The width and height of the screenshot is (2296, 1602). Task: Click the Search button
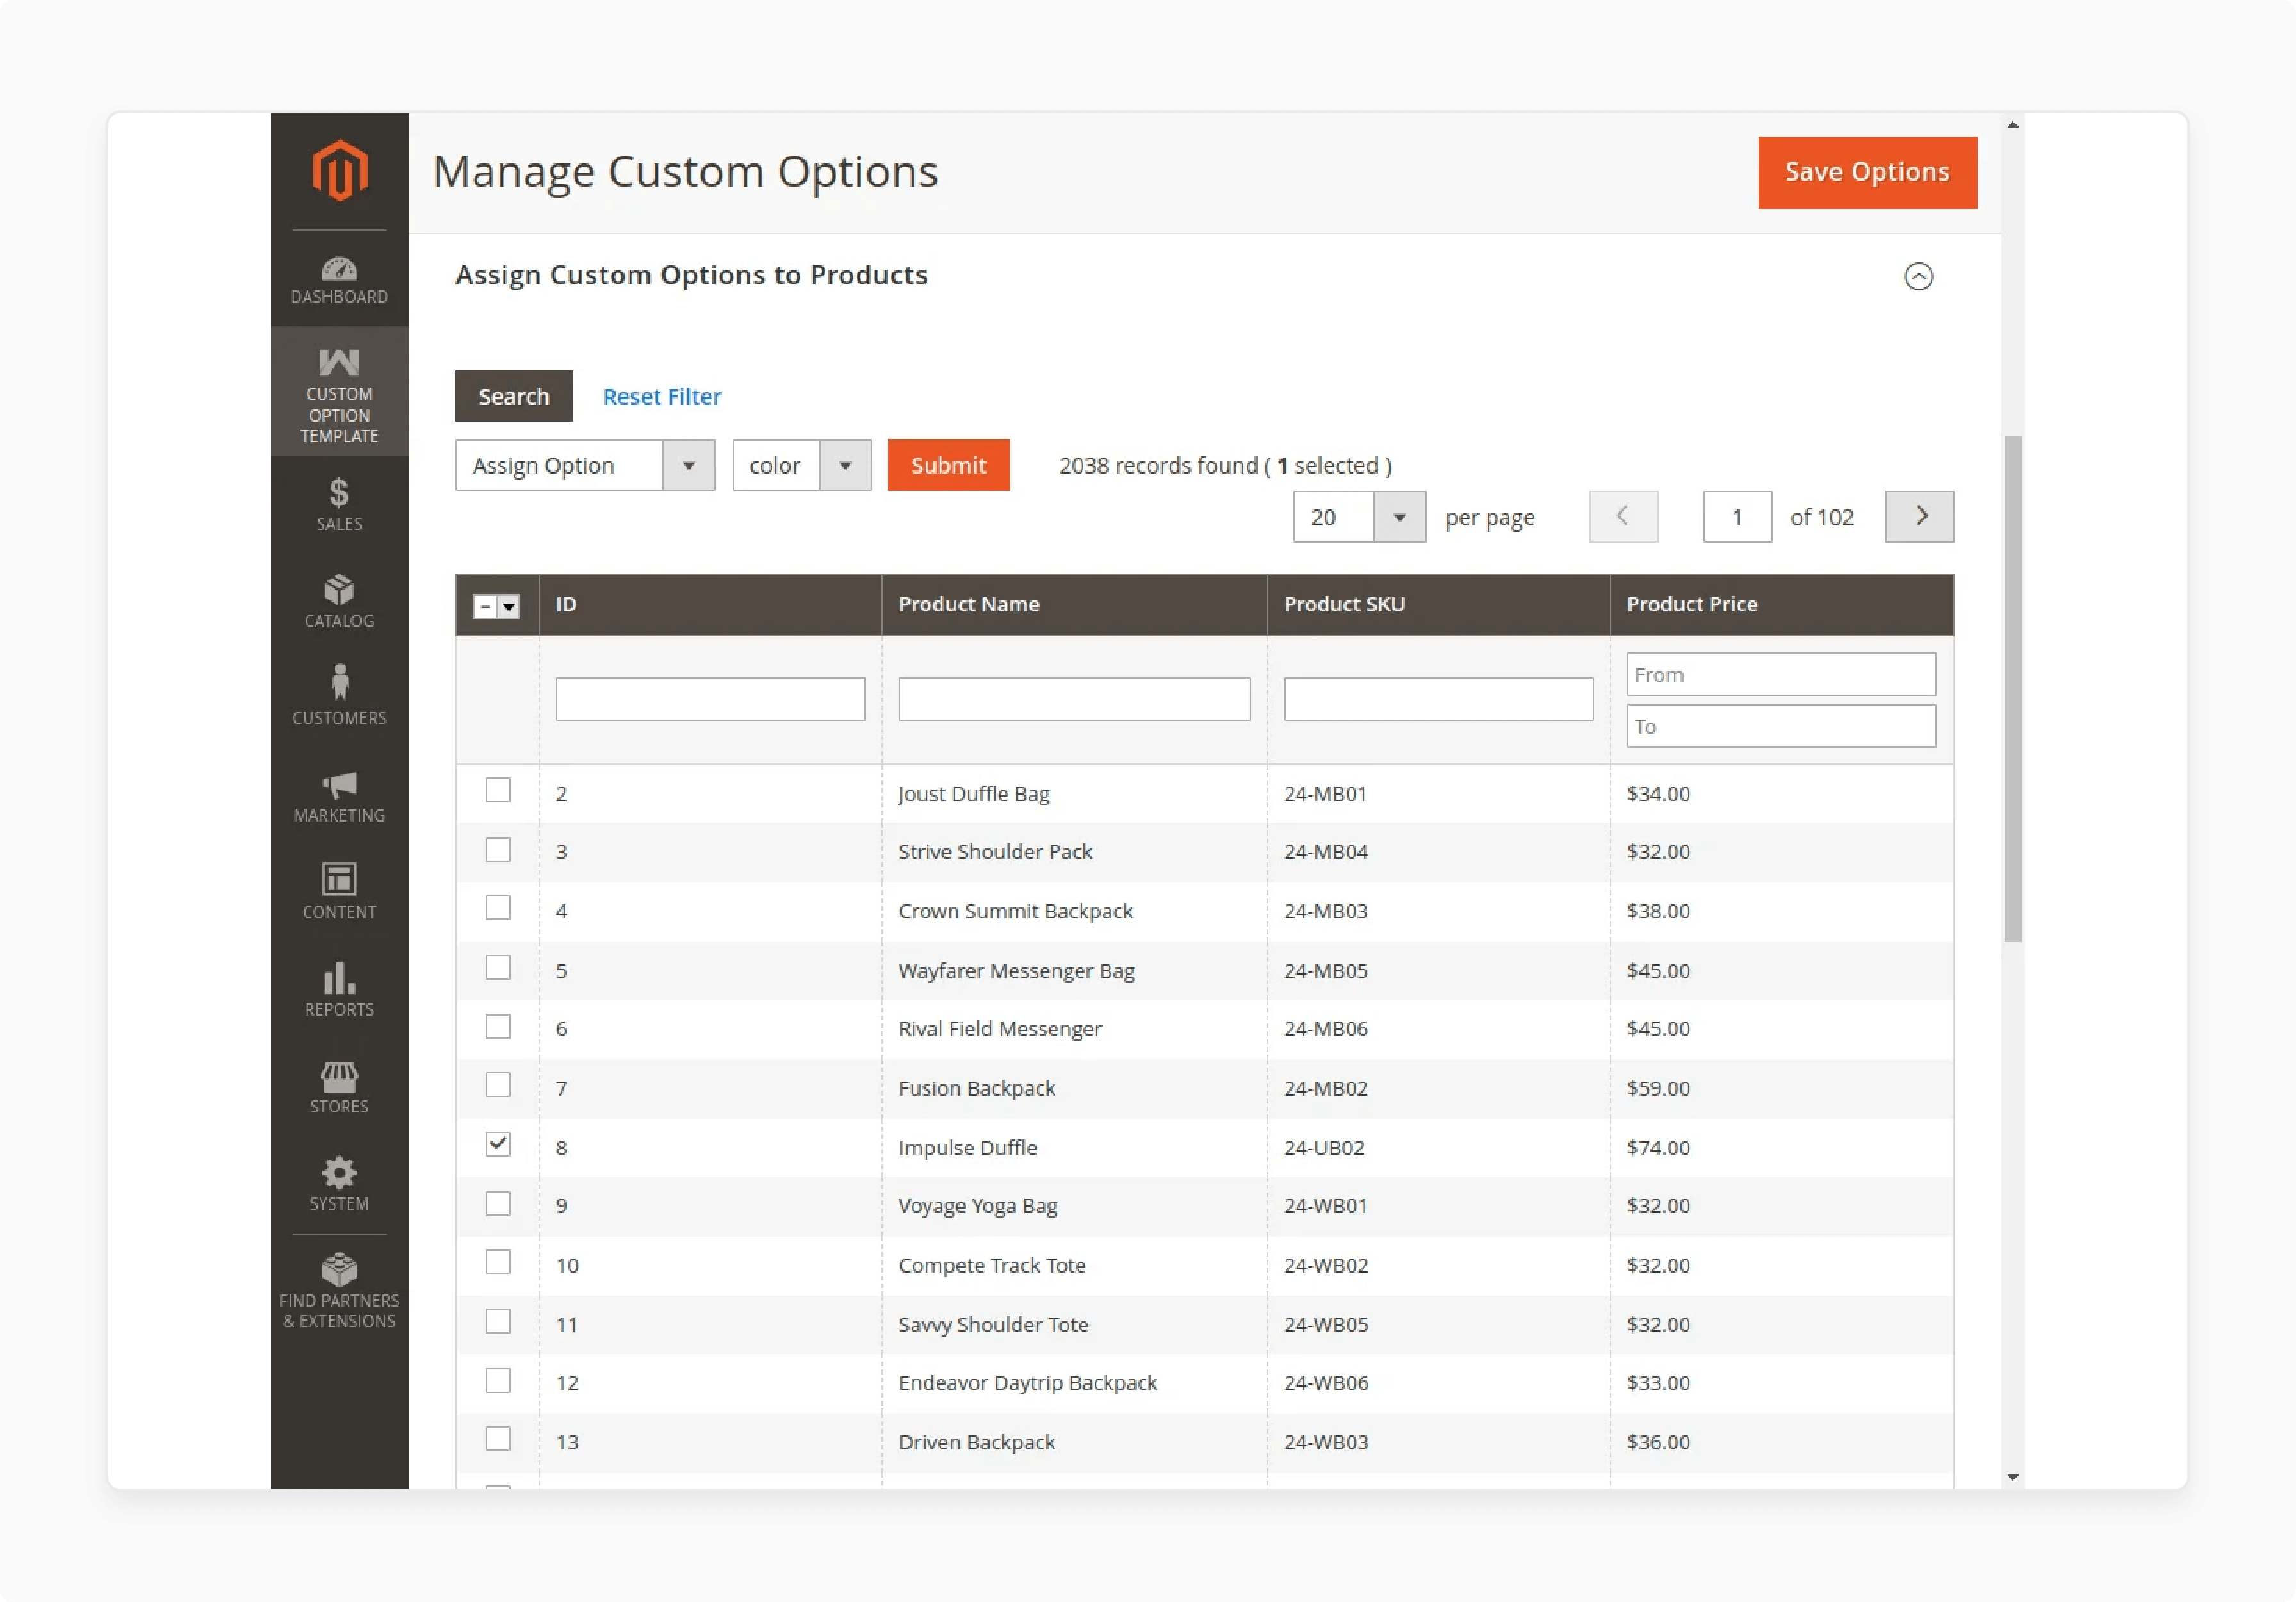point(514,396)
